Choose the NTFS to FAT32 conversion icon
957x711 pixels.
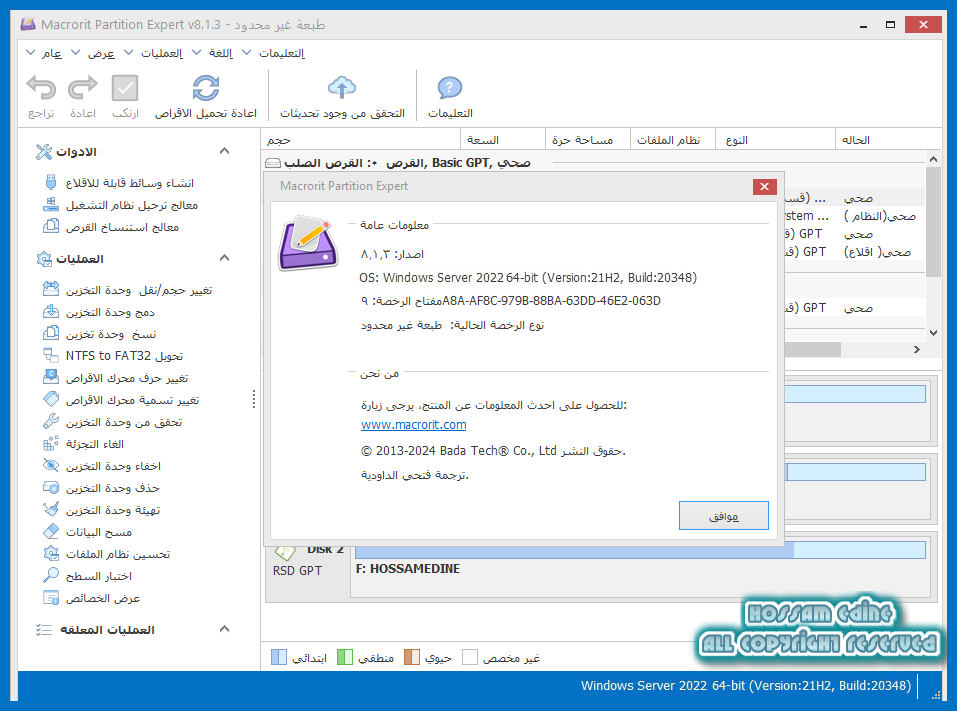tap(51, 355)
